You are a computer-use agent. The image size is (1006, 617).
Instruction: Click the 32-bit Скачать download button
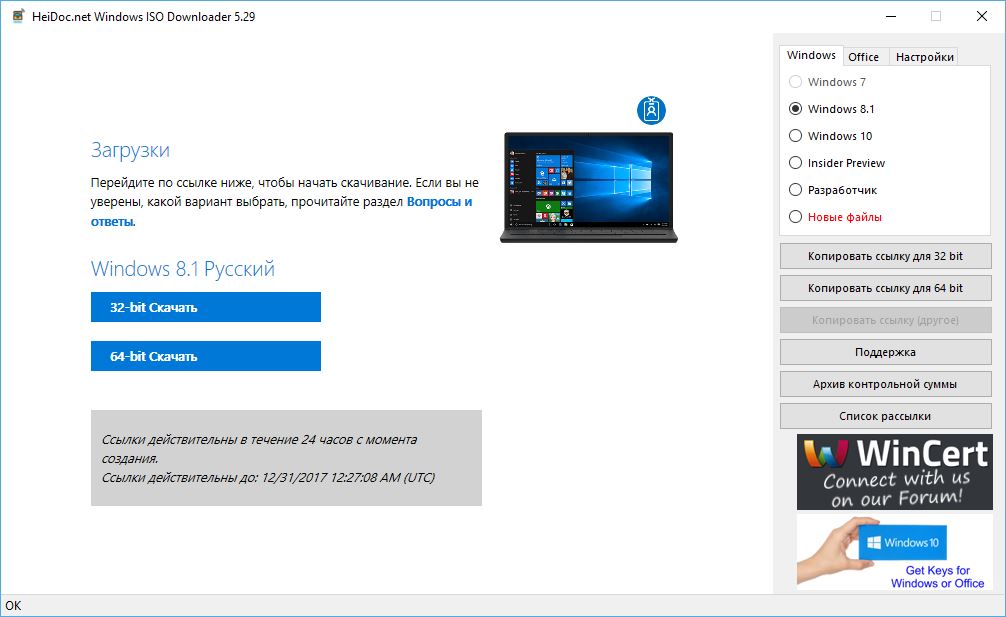(x=205, y=308)
